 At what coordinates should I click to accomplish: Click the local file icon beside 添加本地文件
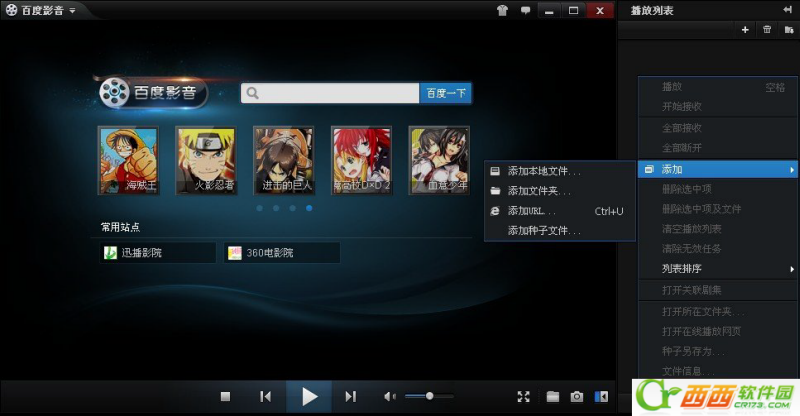point(495,172)
